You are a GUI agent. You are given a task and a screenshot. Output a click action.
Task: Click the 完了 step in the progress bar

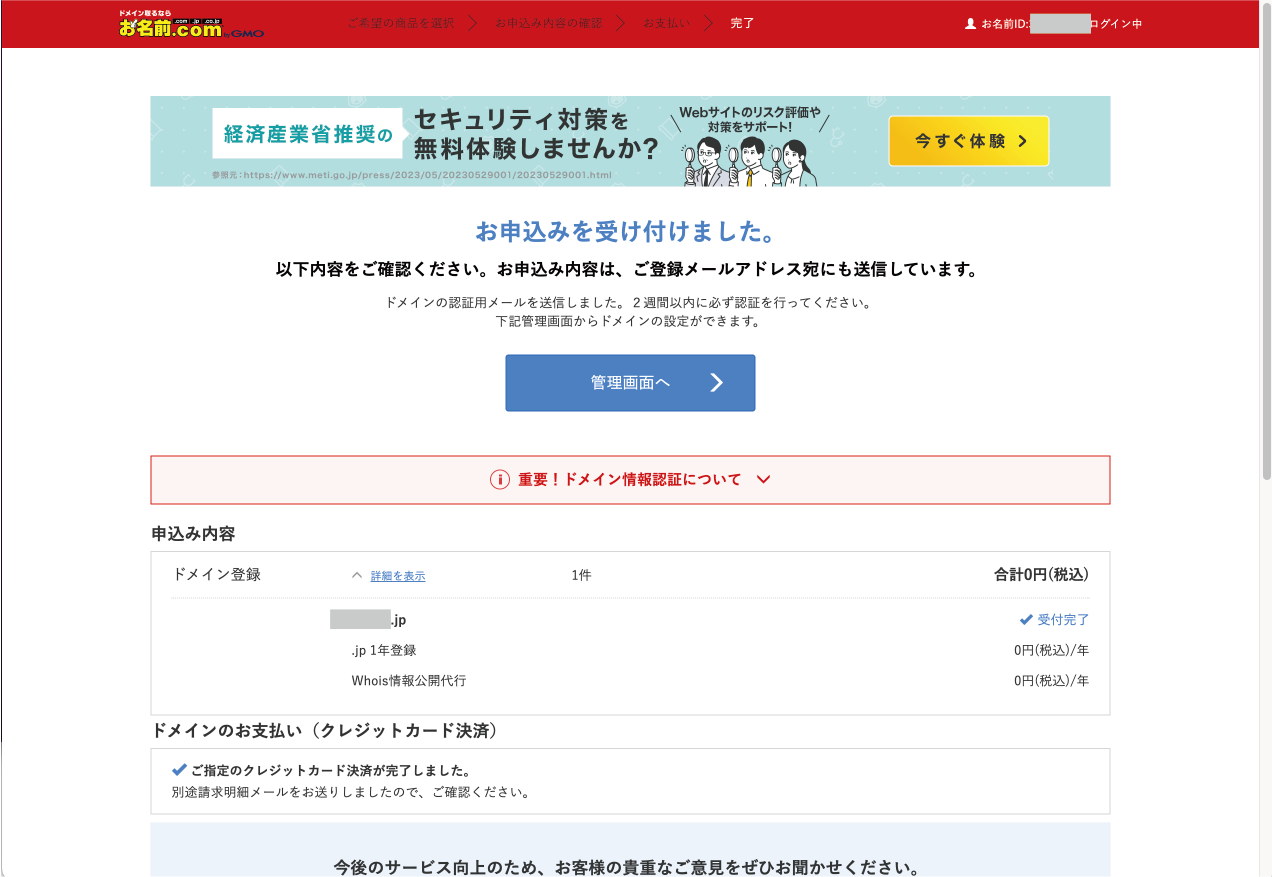point(741,22)
